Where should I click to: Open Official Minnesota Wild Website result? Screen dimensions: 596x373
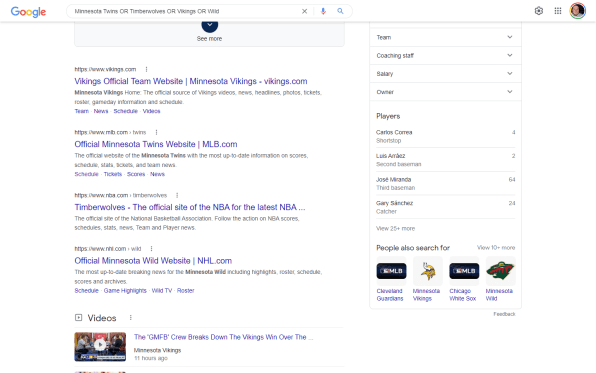tap(153, 261)
